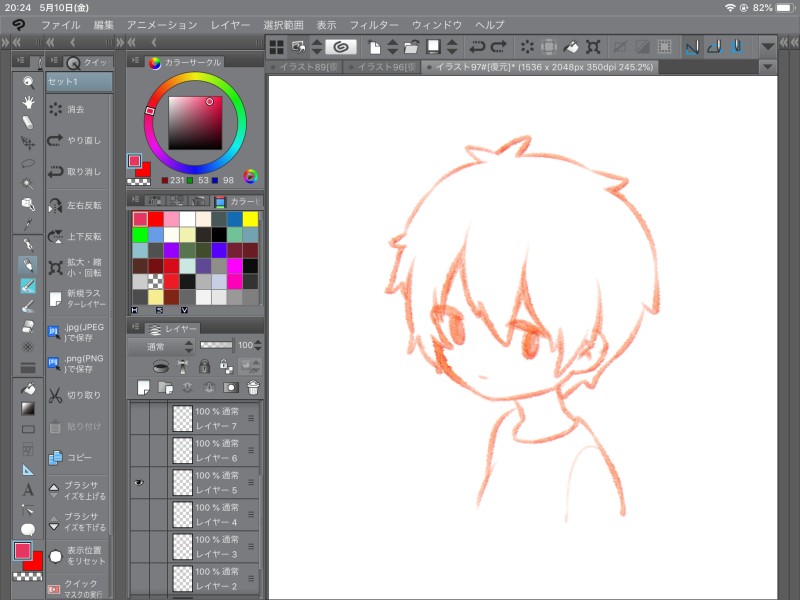Open ファイル menu

(60, 24)
